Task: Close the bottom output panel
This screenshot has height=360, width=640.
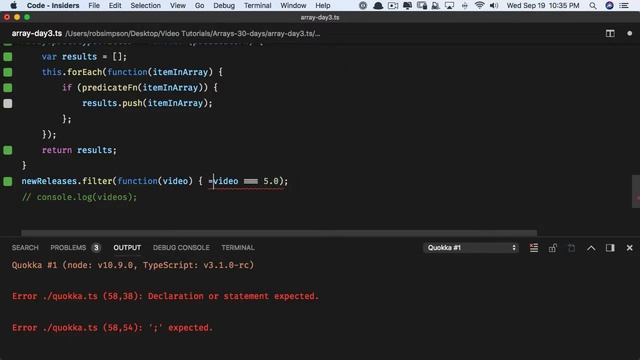Action: pyautogui.click(x=629, y=248)
